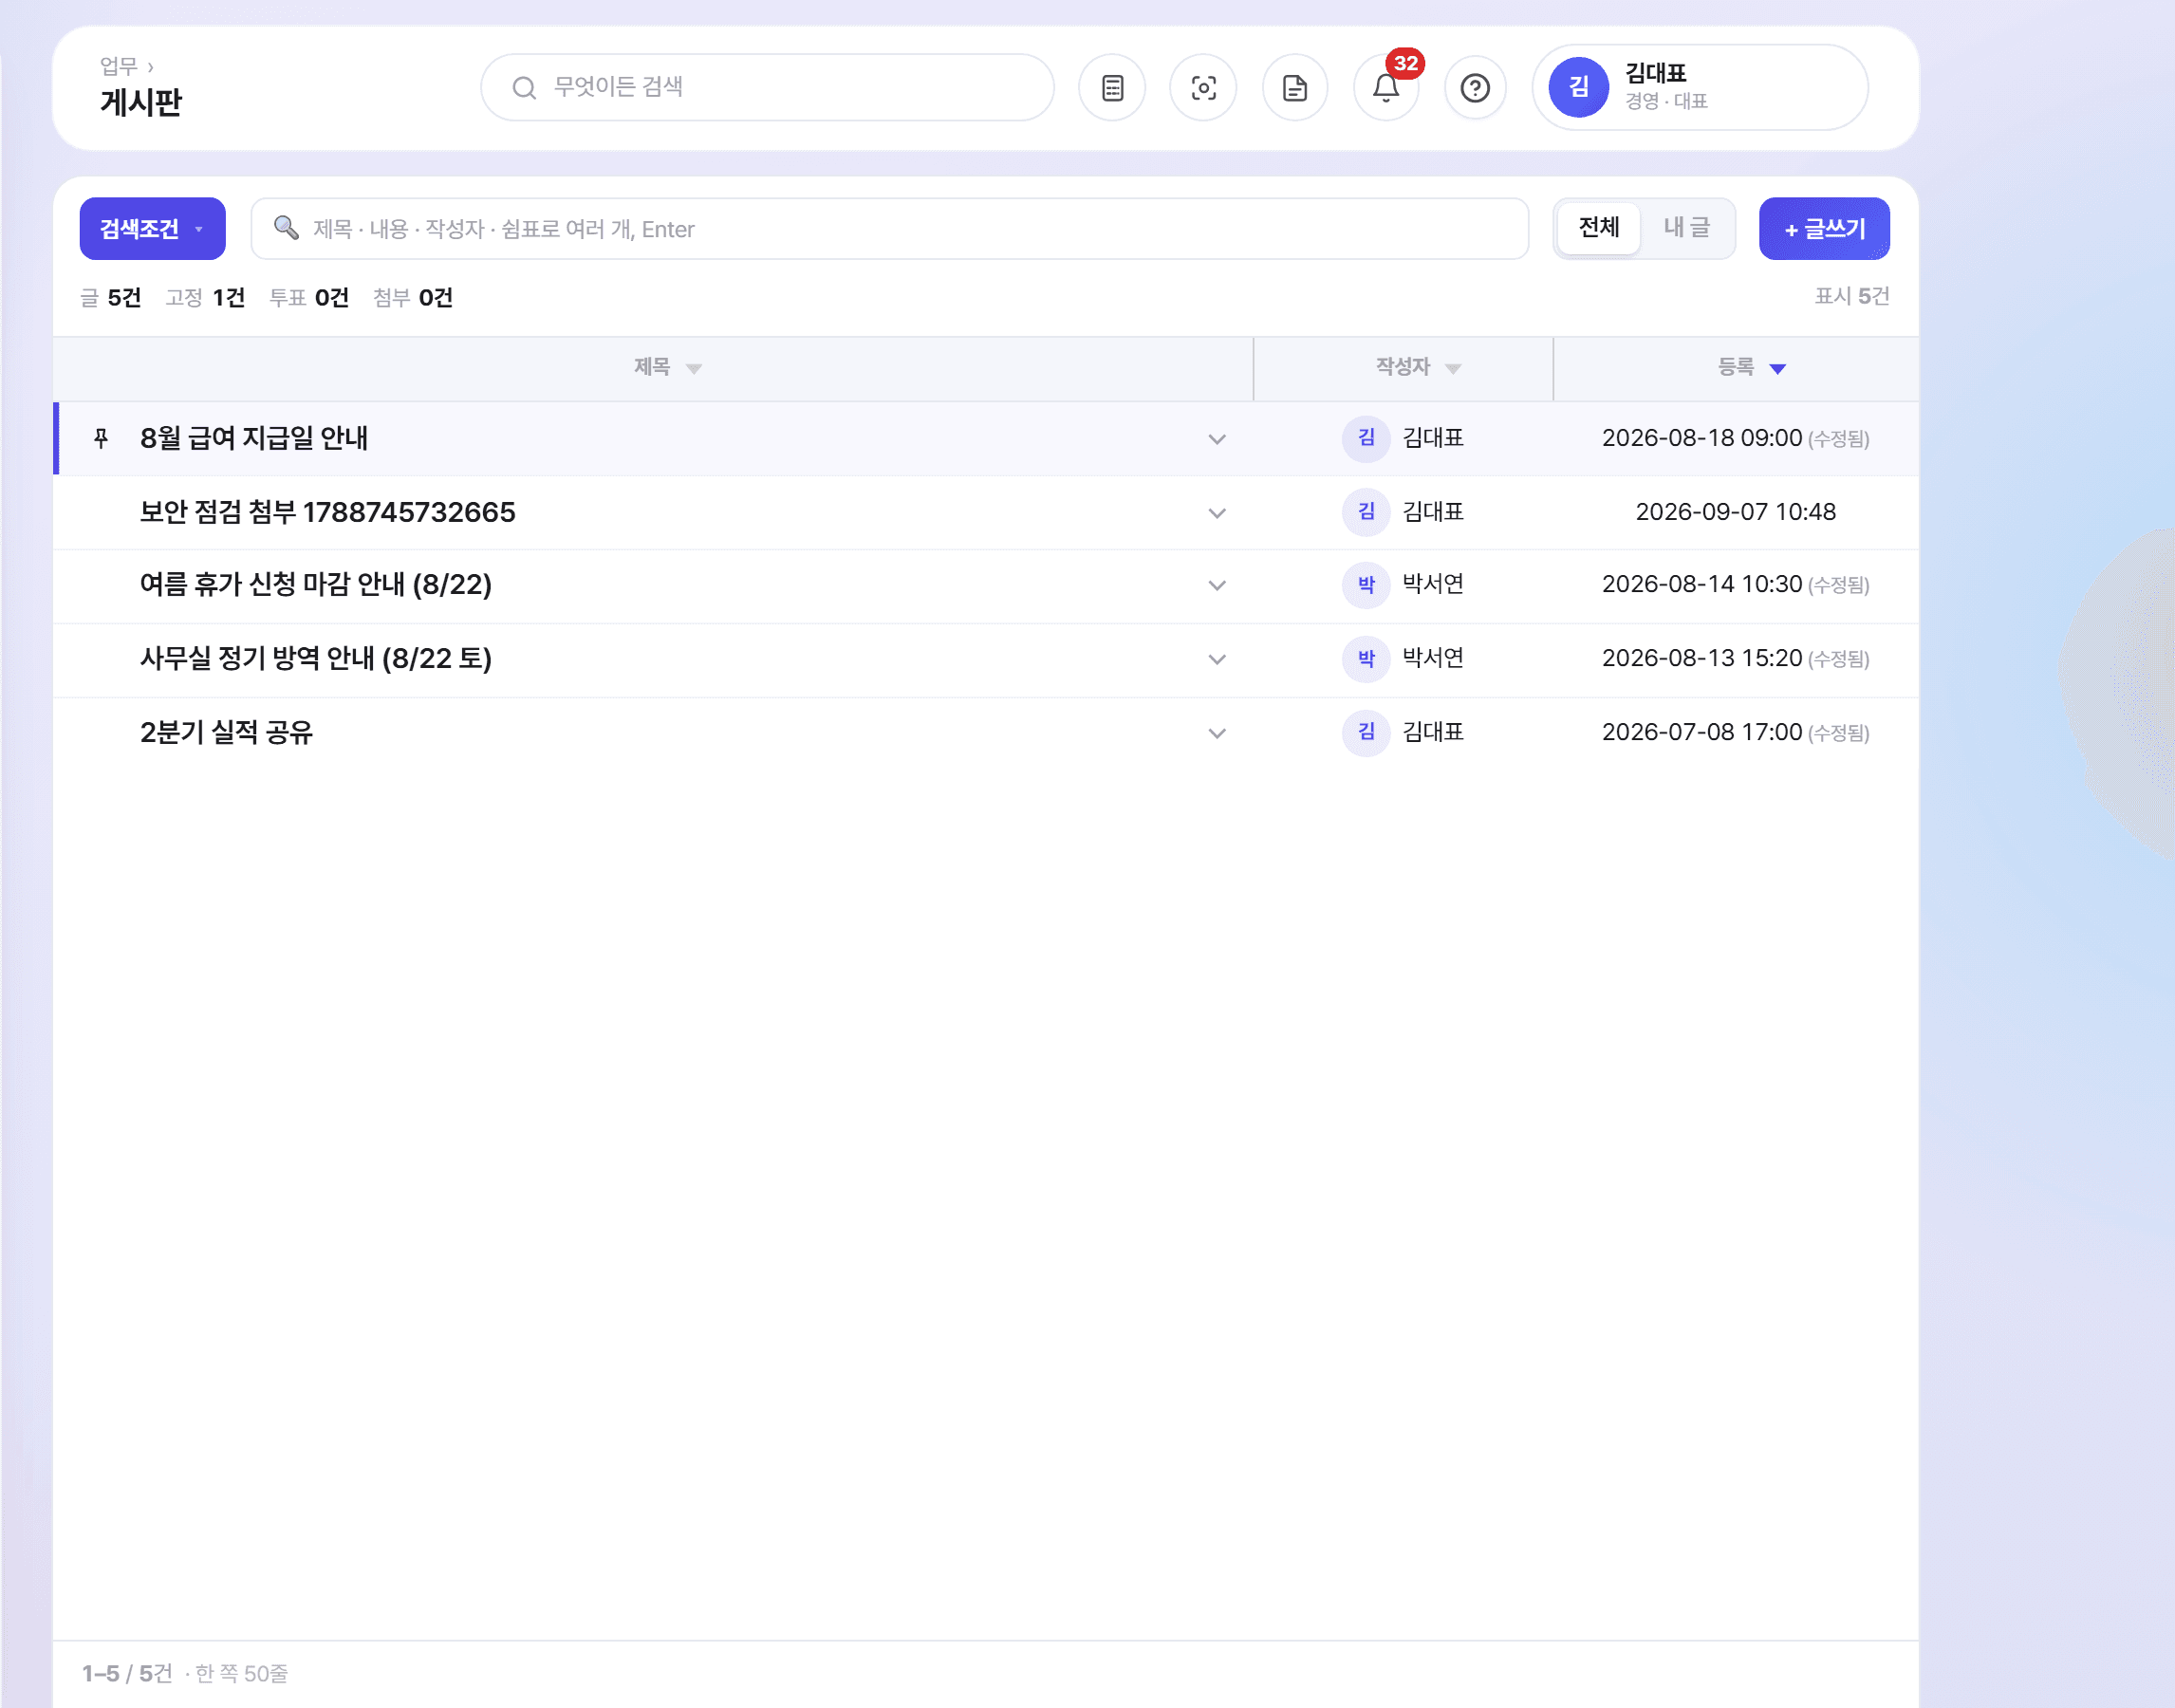Select the 전체 tab
The image size is (2175, 1708).
pos(1598,228)
